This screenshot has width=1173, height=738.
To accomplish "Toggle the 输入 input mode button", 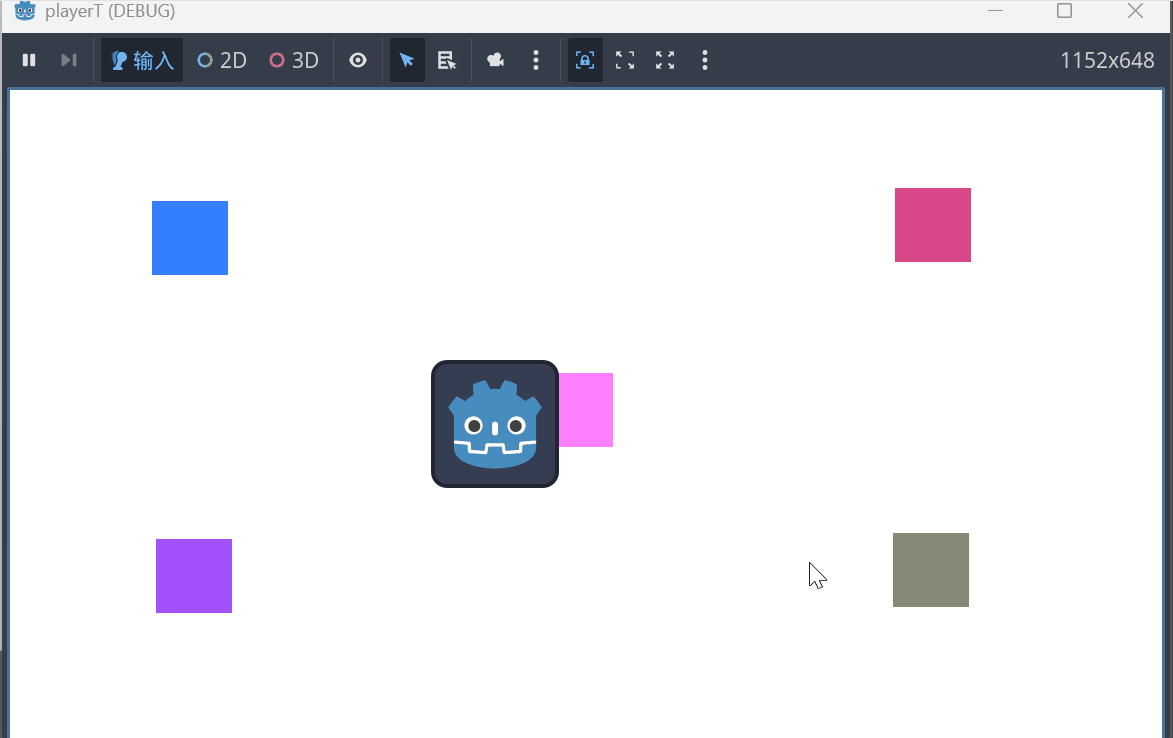I will click(142, 60).
